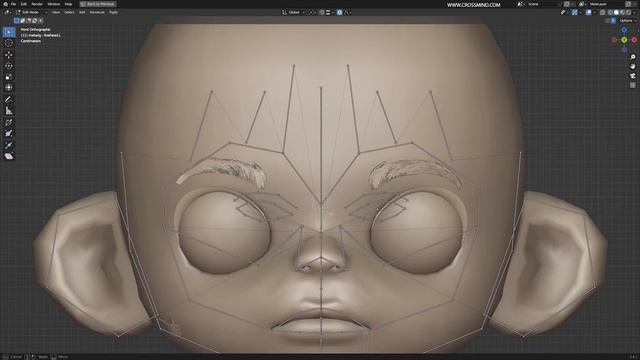The height and width of the screenshot is (360, 640).
Task: Open the viewport Add menu
Action: 82,13
